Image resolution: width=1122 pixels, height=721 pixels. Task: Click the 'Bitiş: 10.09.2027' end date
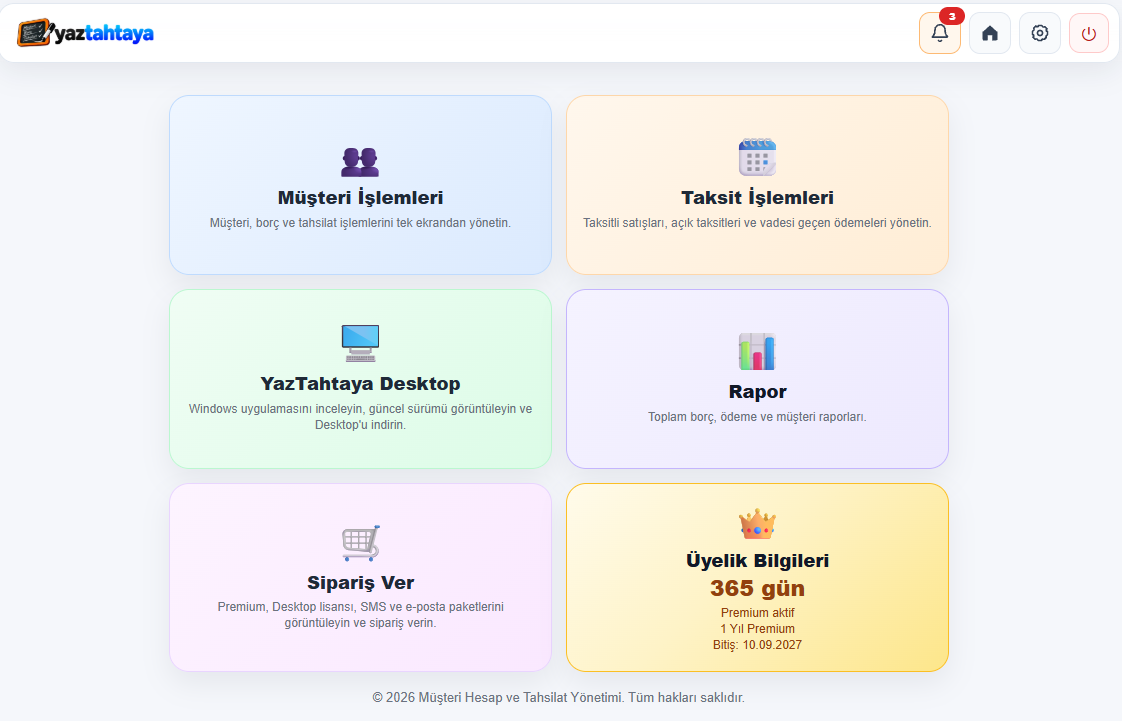[757, 644]
